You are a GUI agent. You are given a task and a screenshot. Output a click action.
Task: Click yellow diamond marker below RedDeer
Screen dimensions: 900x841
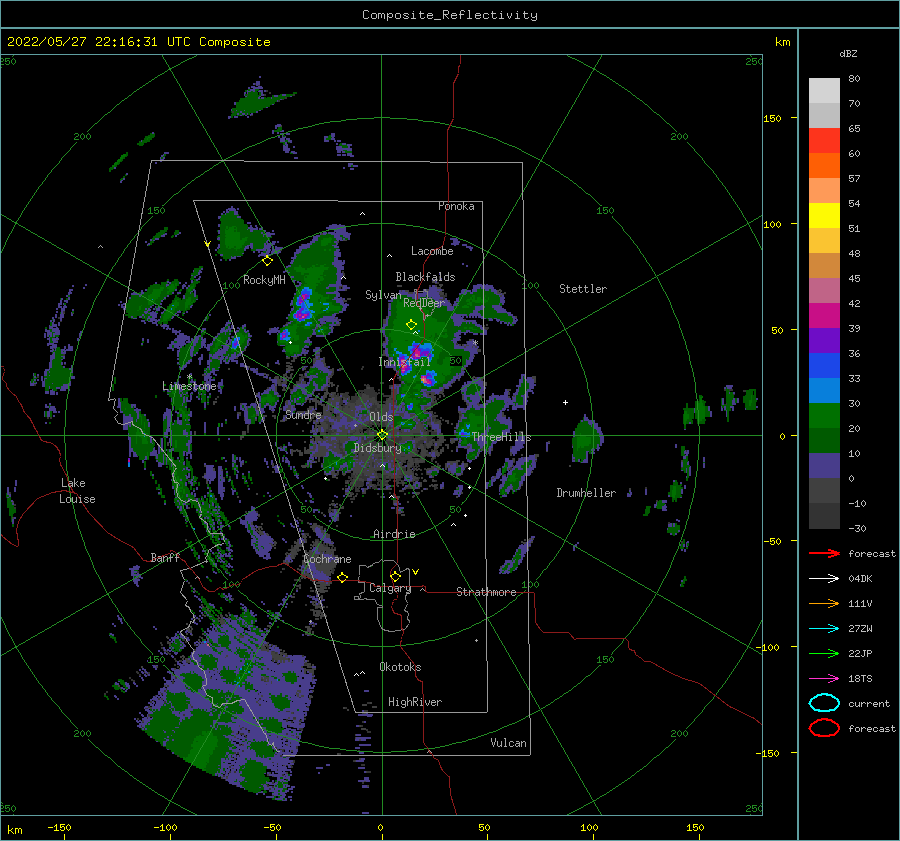411,325
